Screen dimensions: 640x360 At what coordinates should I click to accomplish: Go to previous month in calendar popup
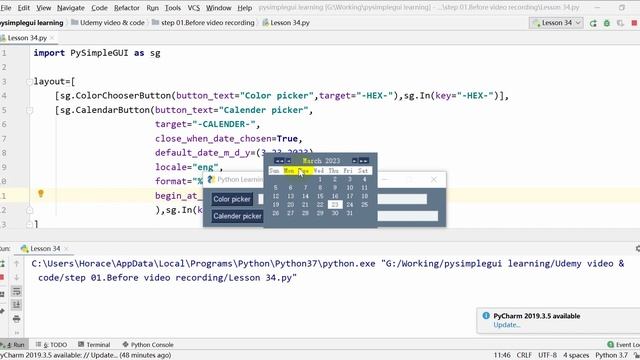[x=288, y=160]
